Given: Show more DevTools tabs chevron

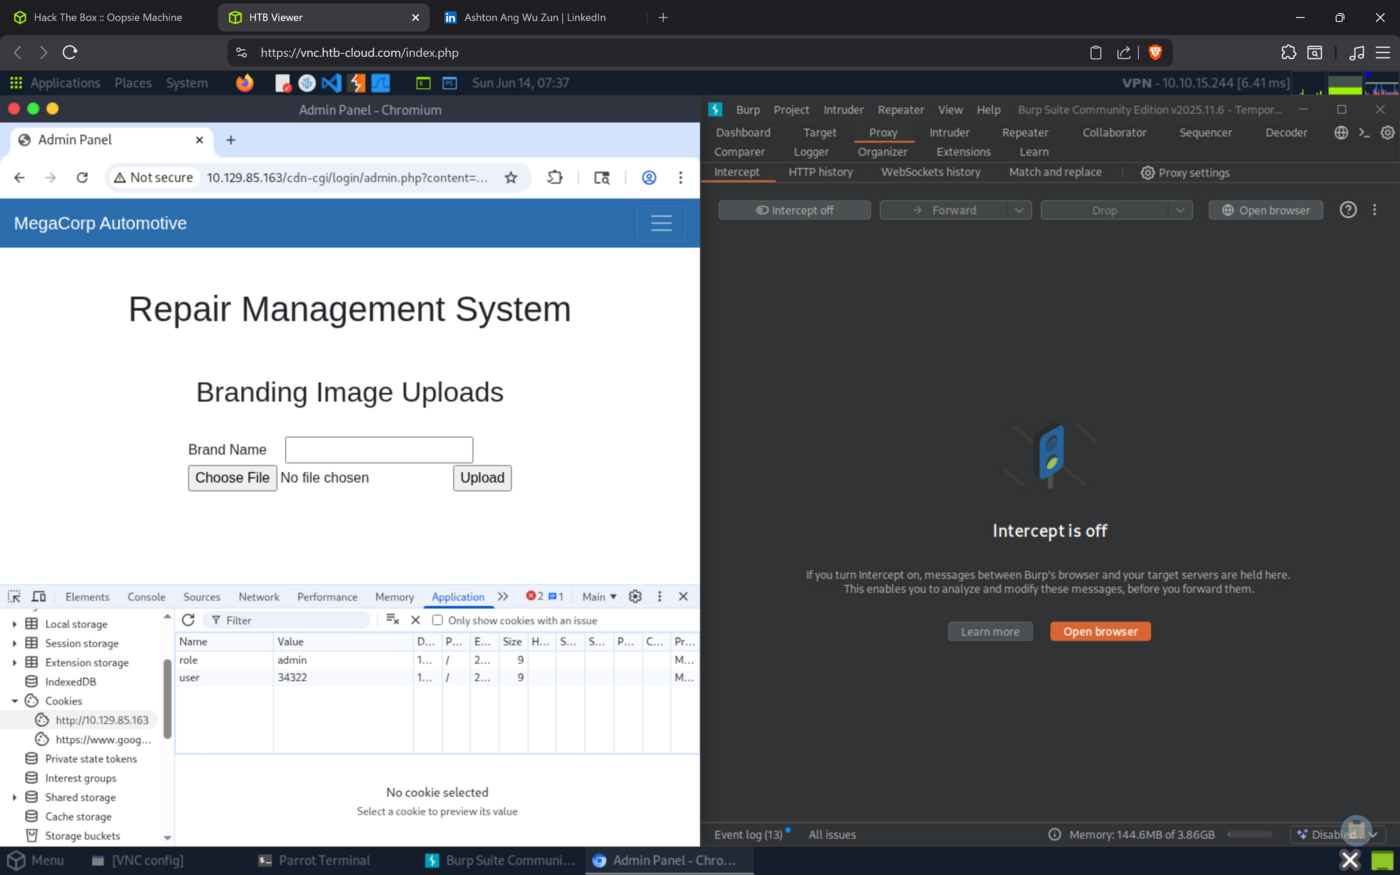Looking at the screenshot, I should pos(503,596).
